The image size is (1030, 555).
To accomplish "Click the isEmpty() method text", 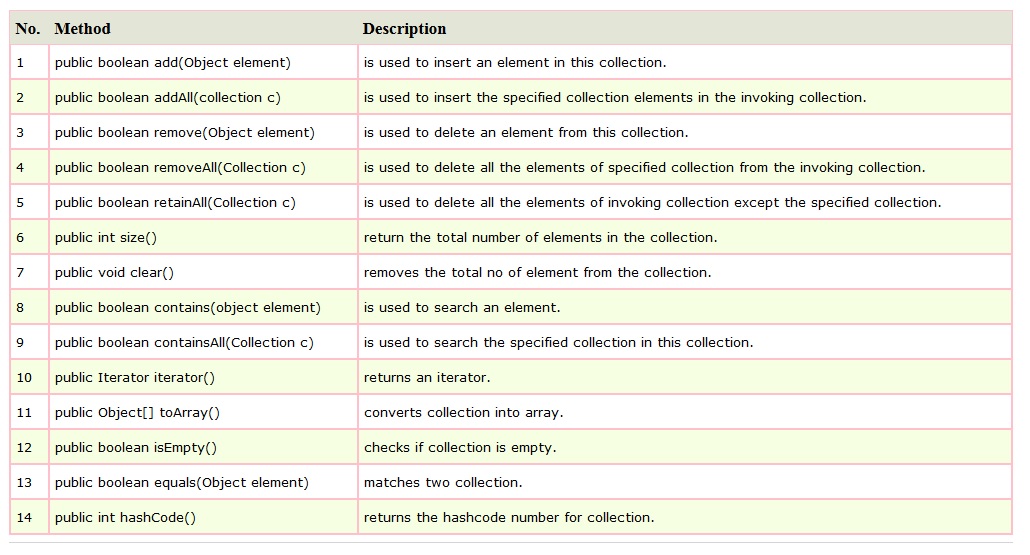I will pos(135,448).
